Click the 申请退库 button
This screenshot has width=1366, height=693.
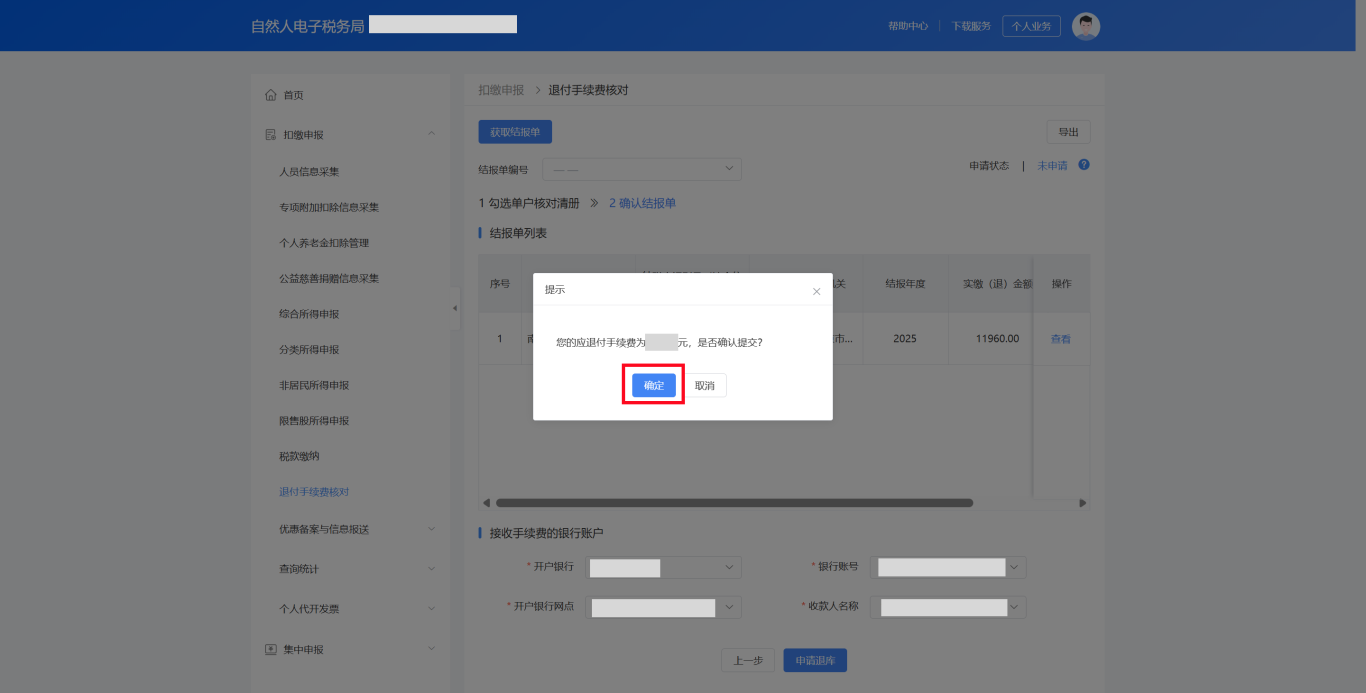[814, 660]
